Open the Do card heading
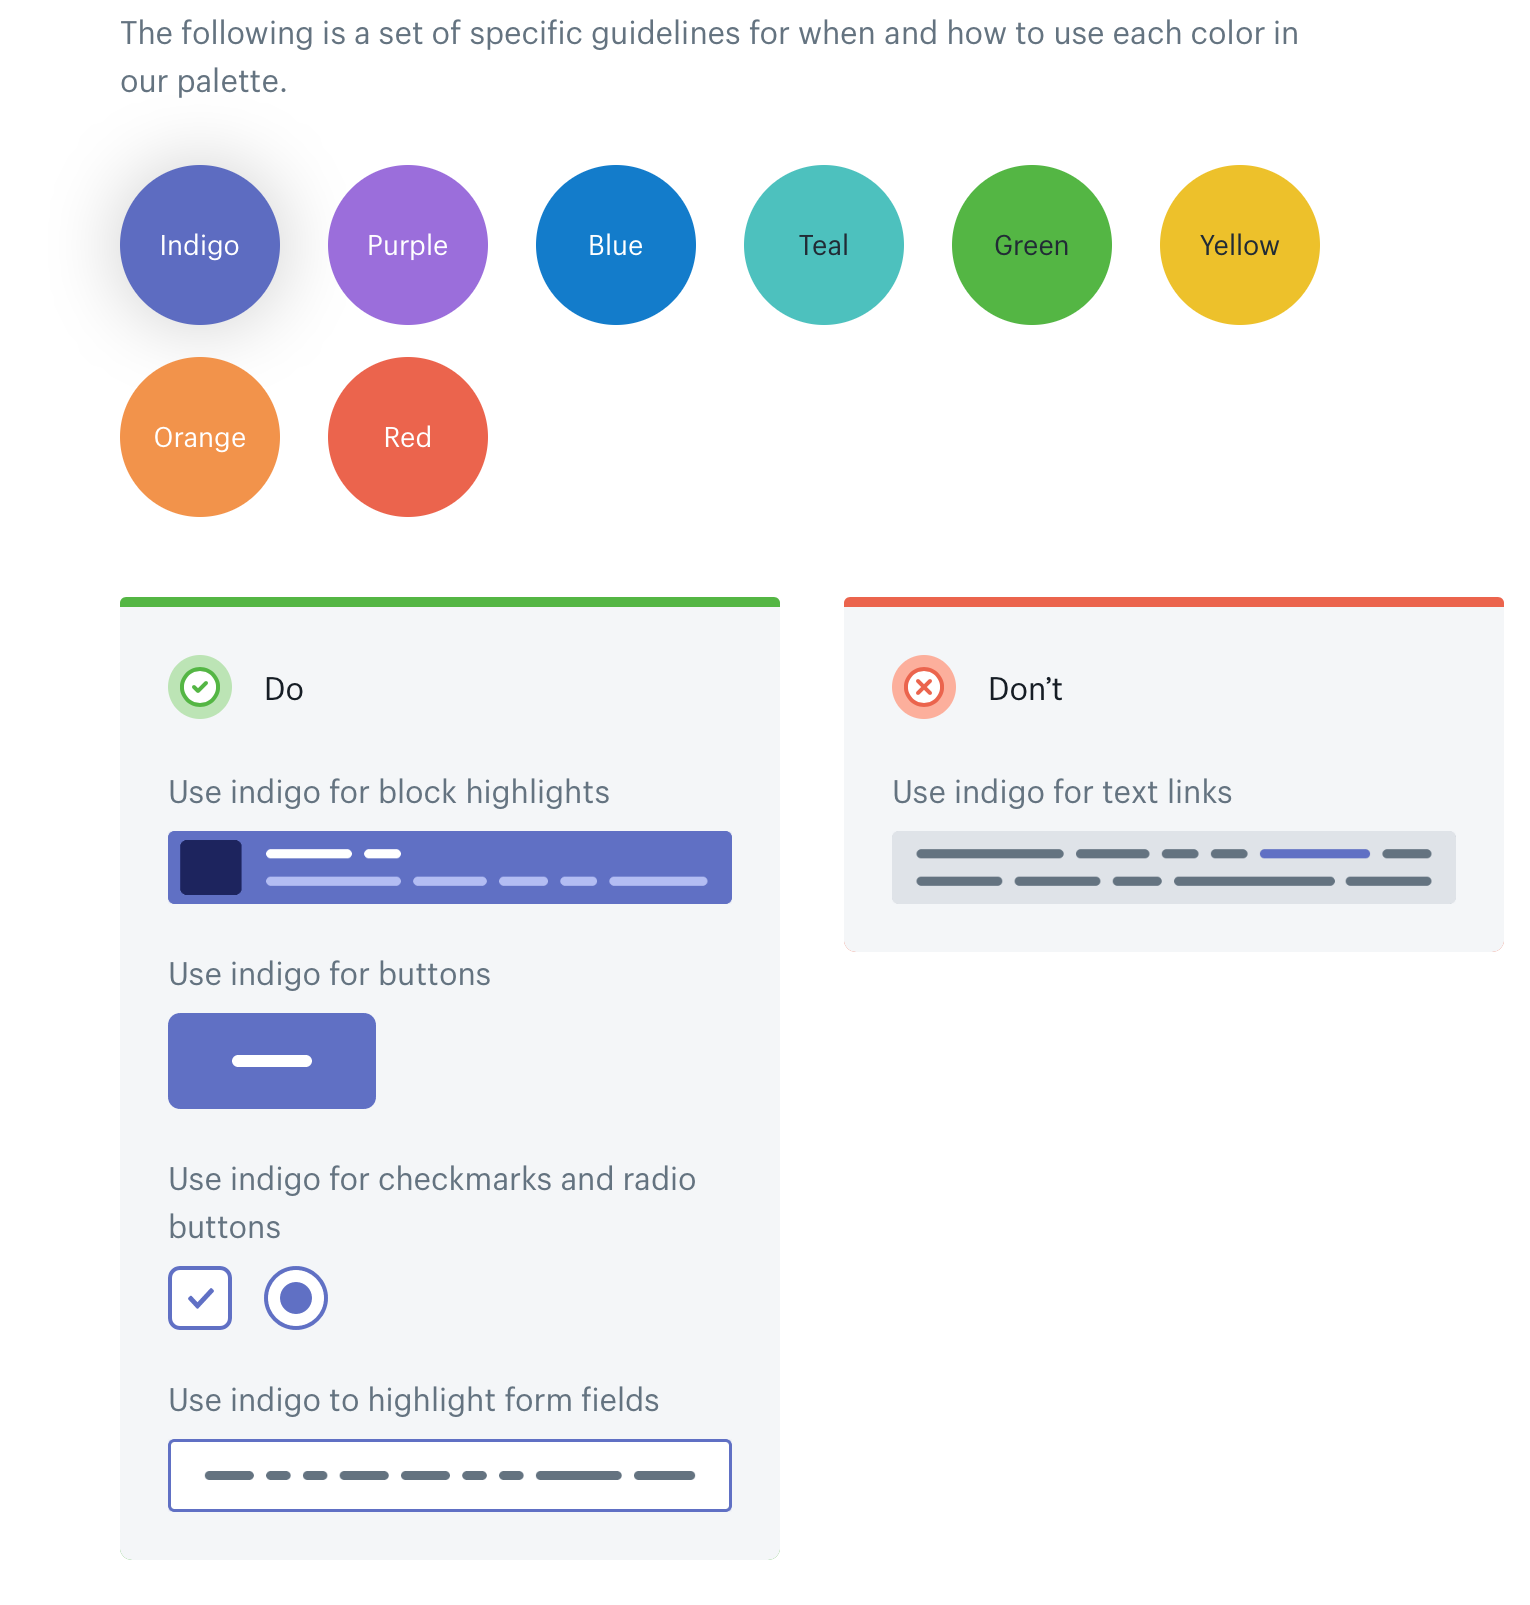Screen dimensions: 1530x1605 tap(283, 687)
